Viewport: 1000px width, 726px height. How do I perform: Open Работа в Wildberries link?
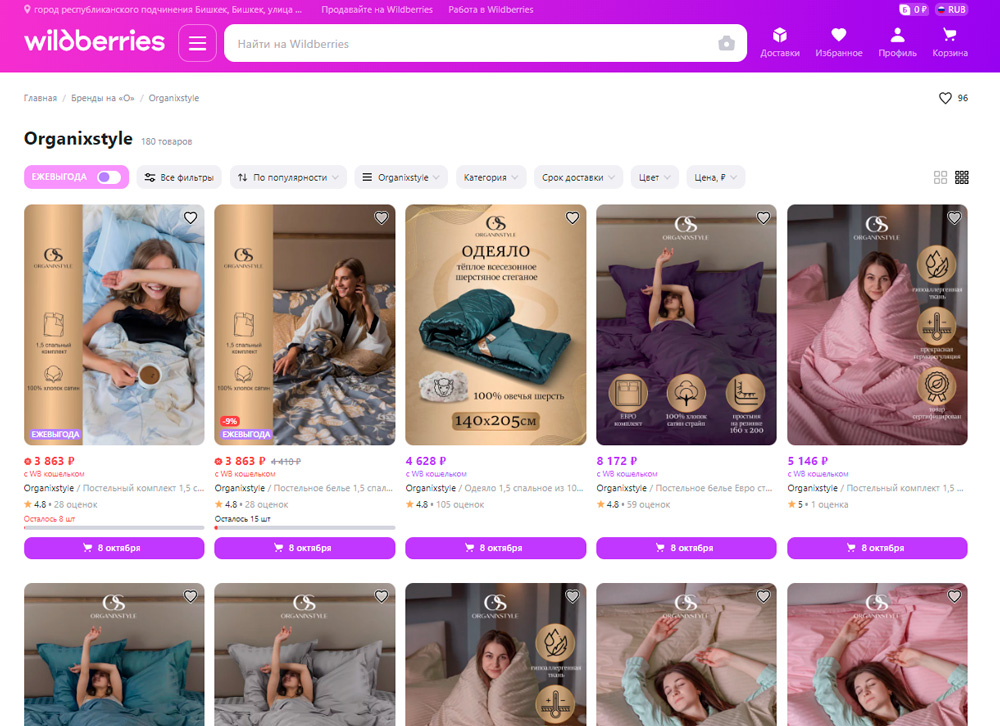[491, 10]
